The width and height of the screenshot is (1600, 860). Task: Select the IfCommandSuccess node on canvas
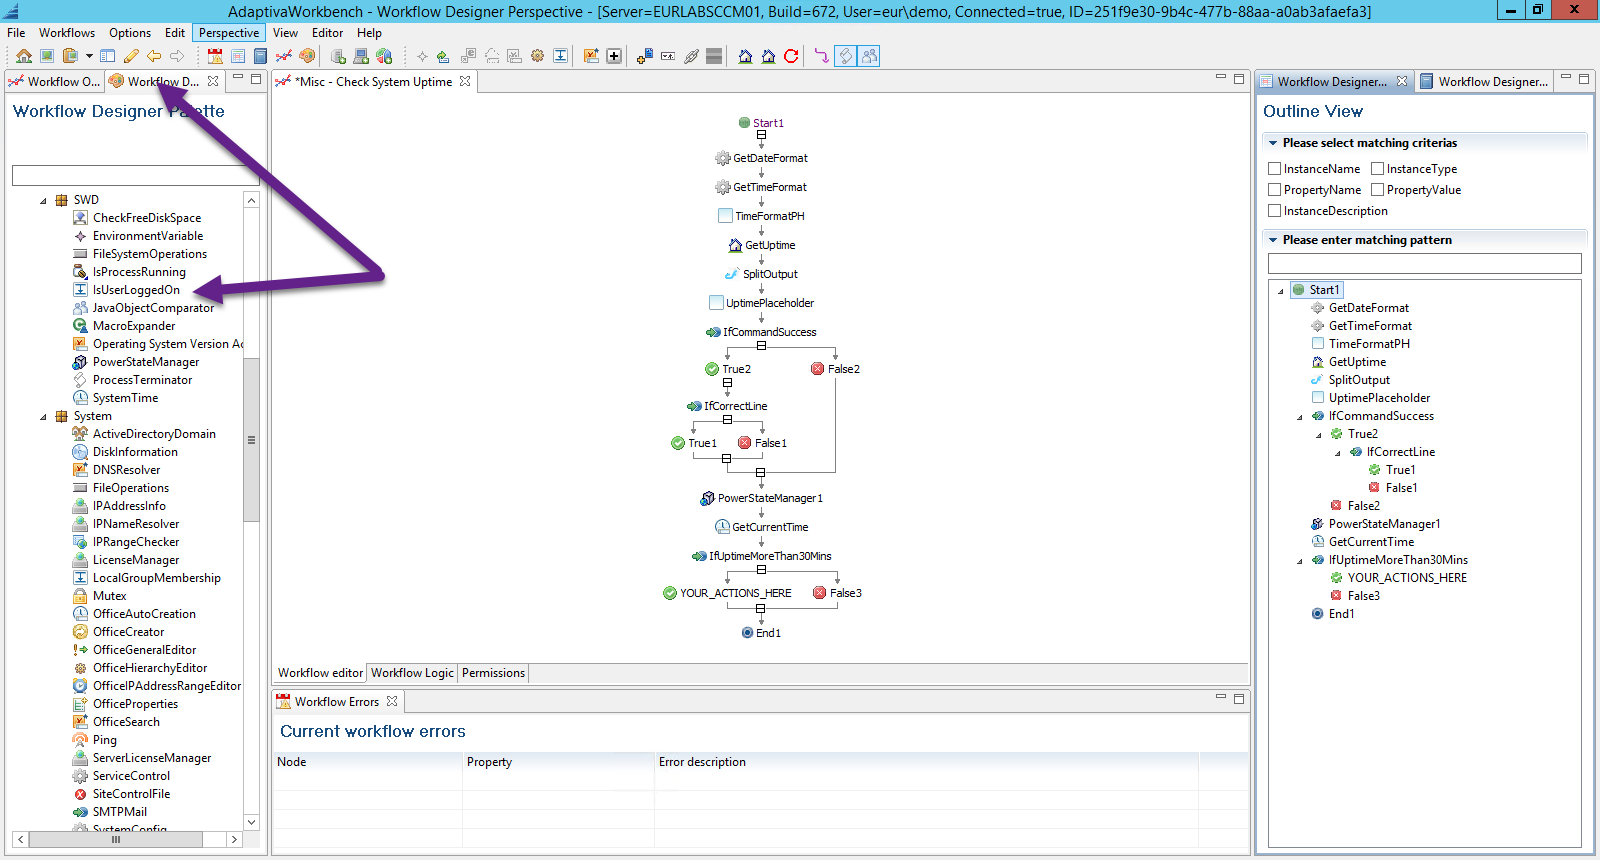coord(761,332)
